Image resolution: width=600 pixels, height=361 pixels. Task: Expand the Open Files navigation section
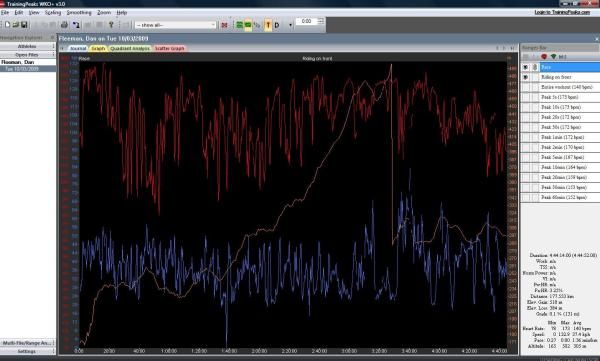(27, 55)
